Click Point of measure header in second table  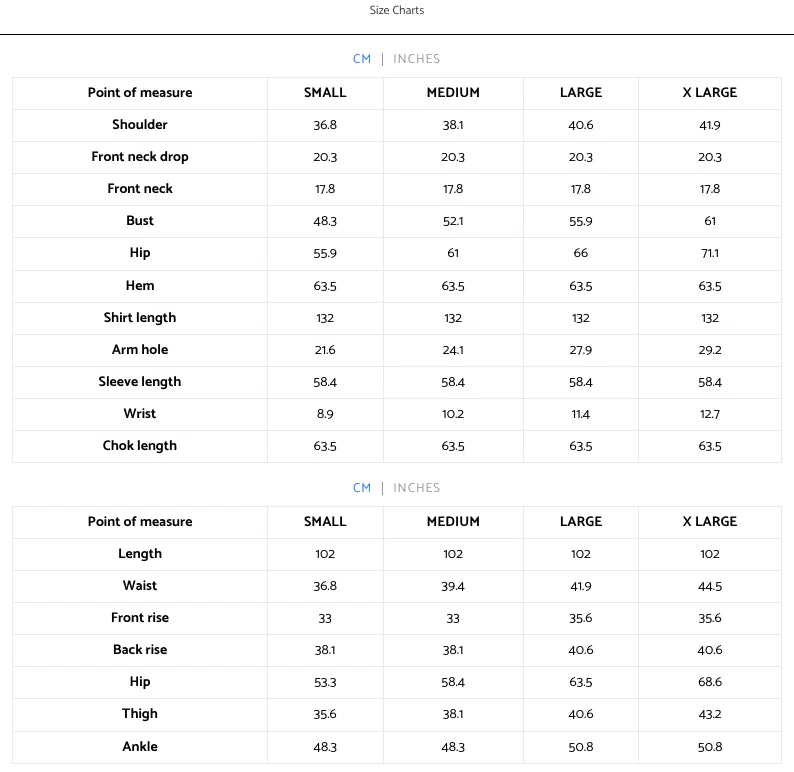coord(140,521)
